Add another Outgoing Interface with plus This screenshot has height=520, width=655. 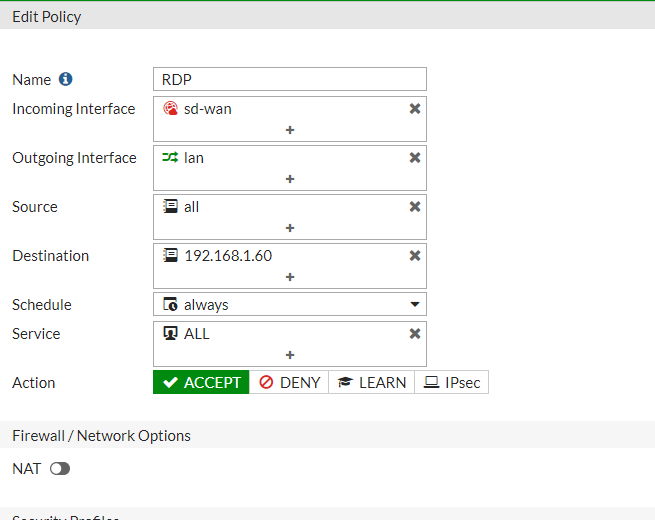pos(290,179)
